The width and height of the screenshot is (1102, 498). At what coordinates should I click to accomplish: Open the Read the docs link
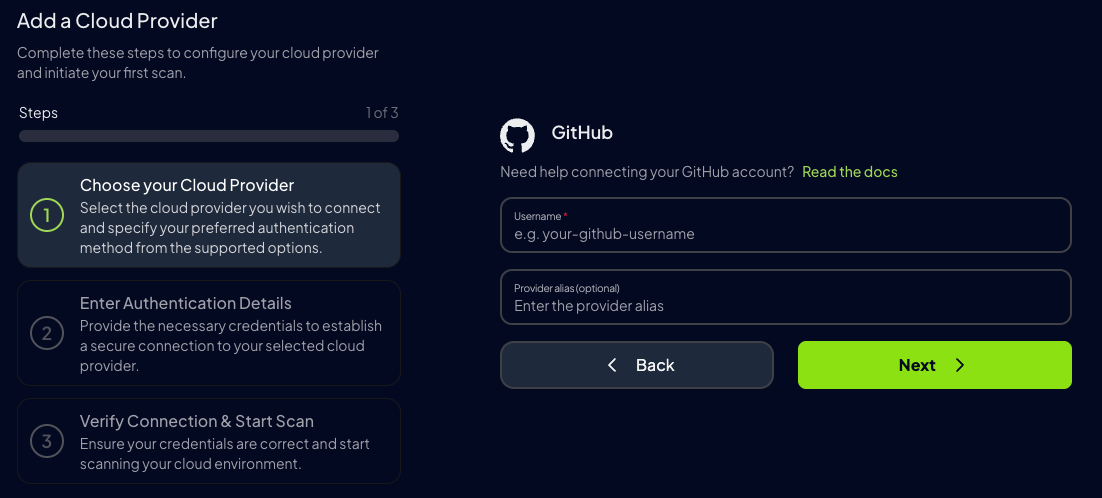(x=849, y=172)
